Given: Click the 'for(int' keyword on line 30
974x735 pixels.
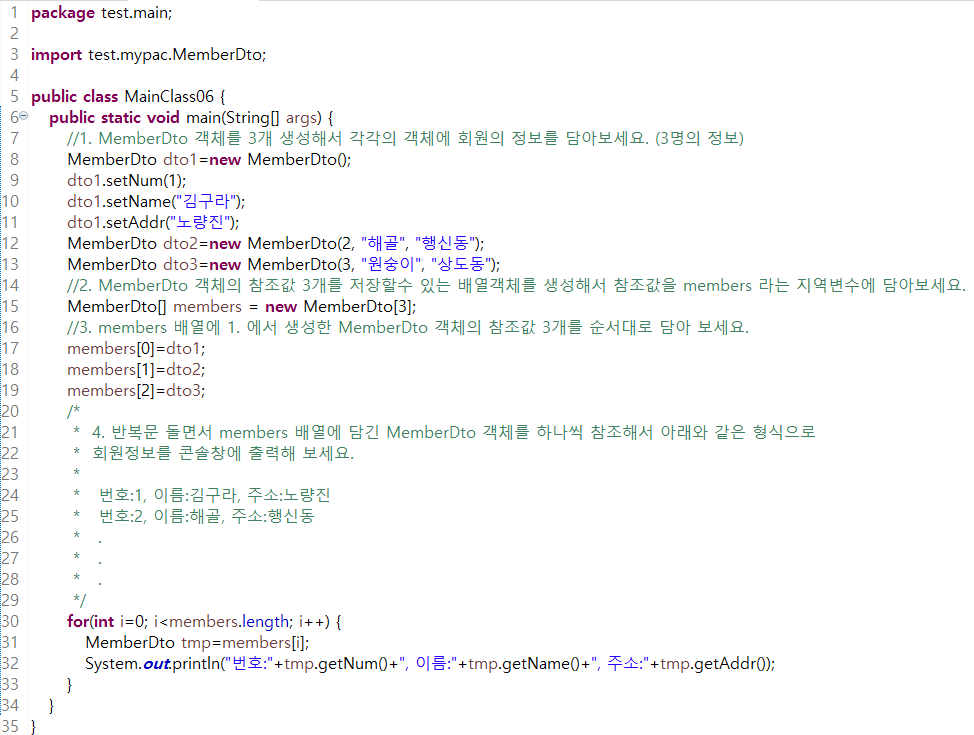Looking at the screenshot, I should (91, 621).
